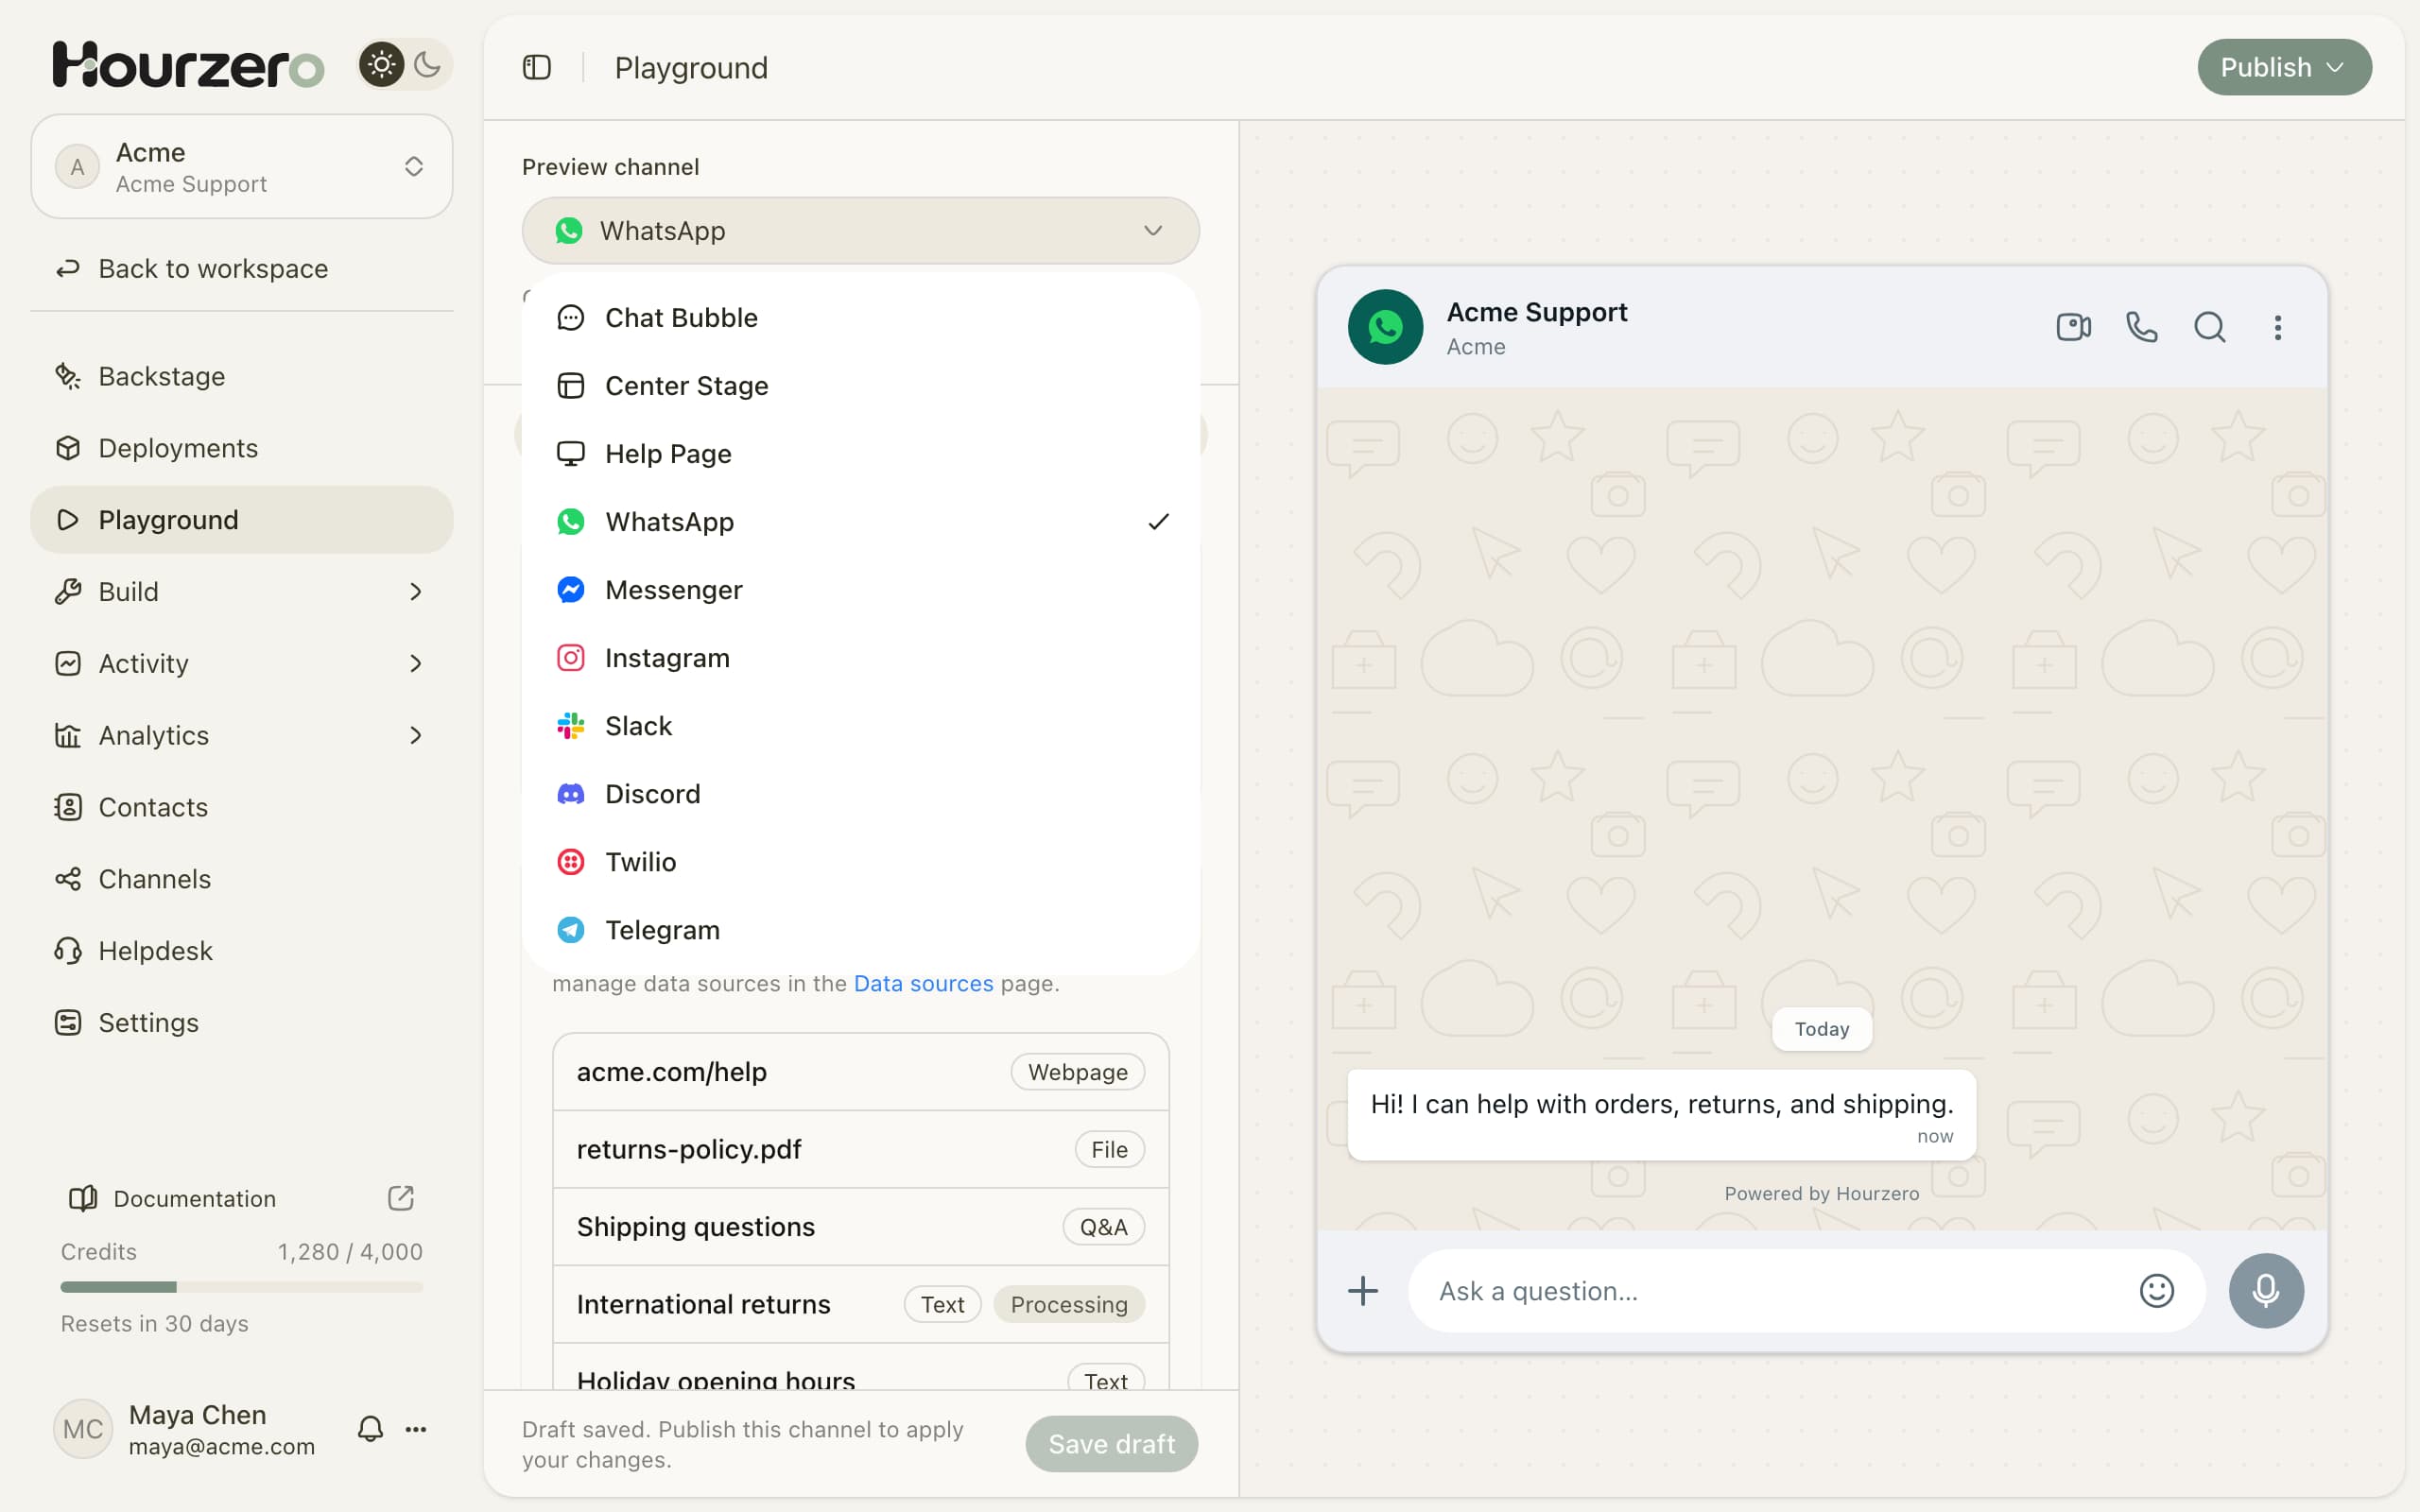
Task: Select Discord channel option
Action: click(x=860, y=794)
